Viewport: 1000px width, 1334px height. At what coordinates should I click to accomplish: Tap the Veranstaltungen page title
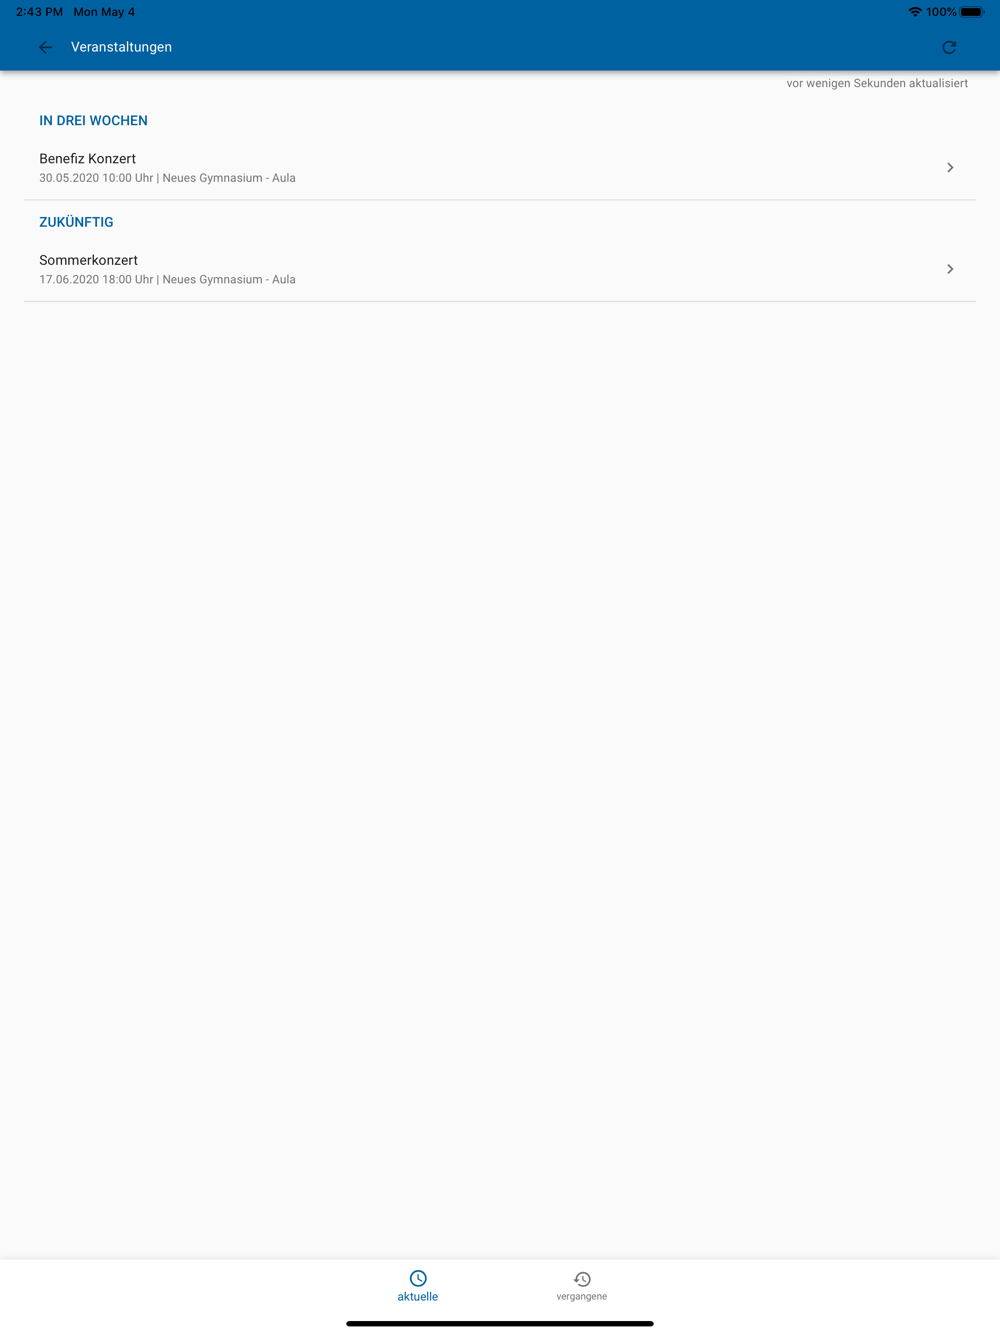(121, 47)
